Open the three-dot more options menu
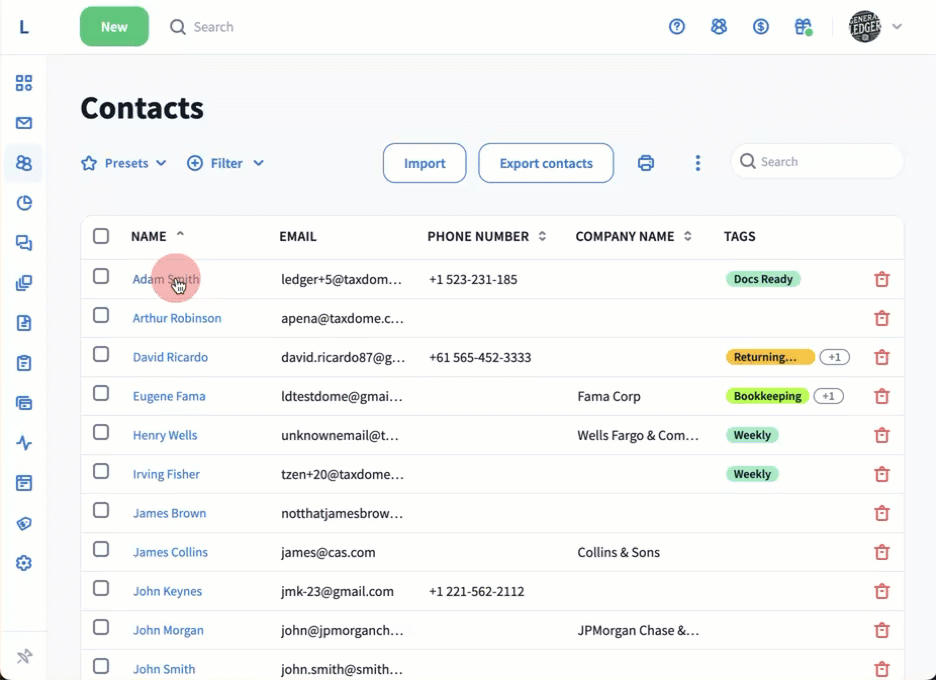 click(x=698, y=163)
